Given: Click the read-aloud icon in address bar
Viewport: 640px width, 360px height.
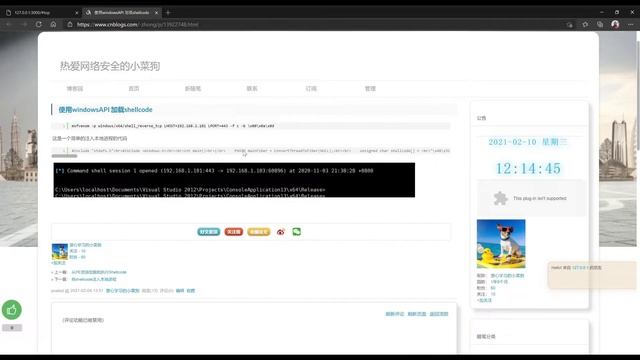Looking at the screenshot, I should pyautogui.click(x=569, y=25).
